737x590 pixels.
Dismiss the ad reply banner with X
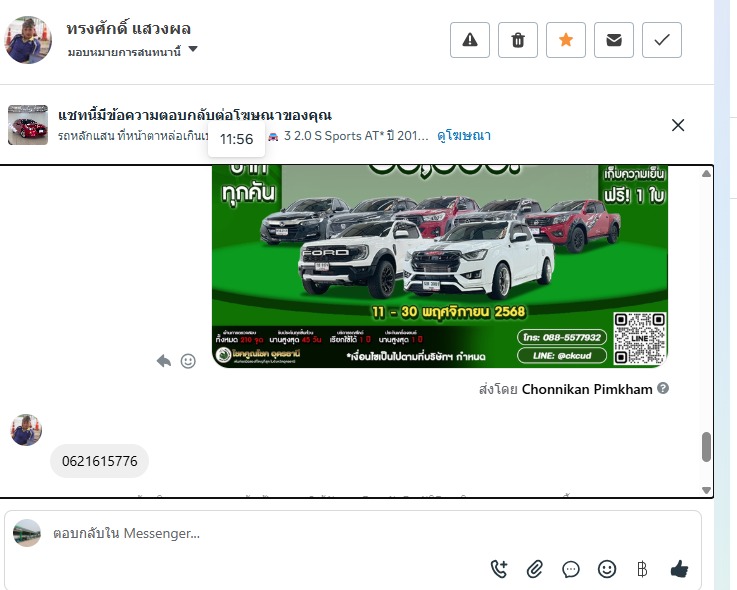coord(678,125)
